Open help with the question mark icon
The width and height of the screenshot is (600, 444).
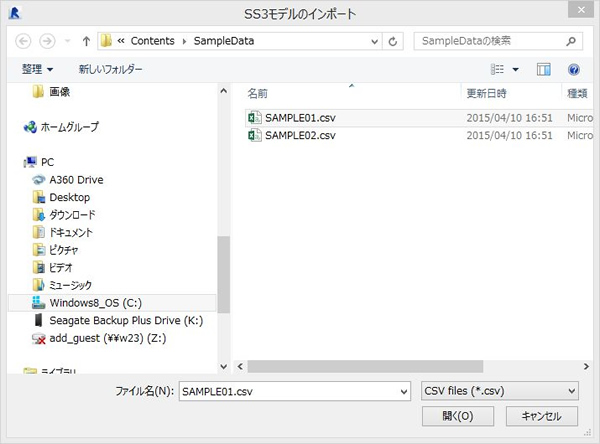(574, 69)
